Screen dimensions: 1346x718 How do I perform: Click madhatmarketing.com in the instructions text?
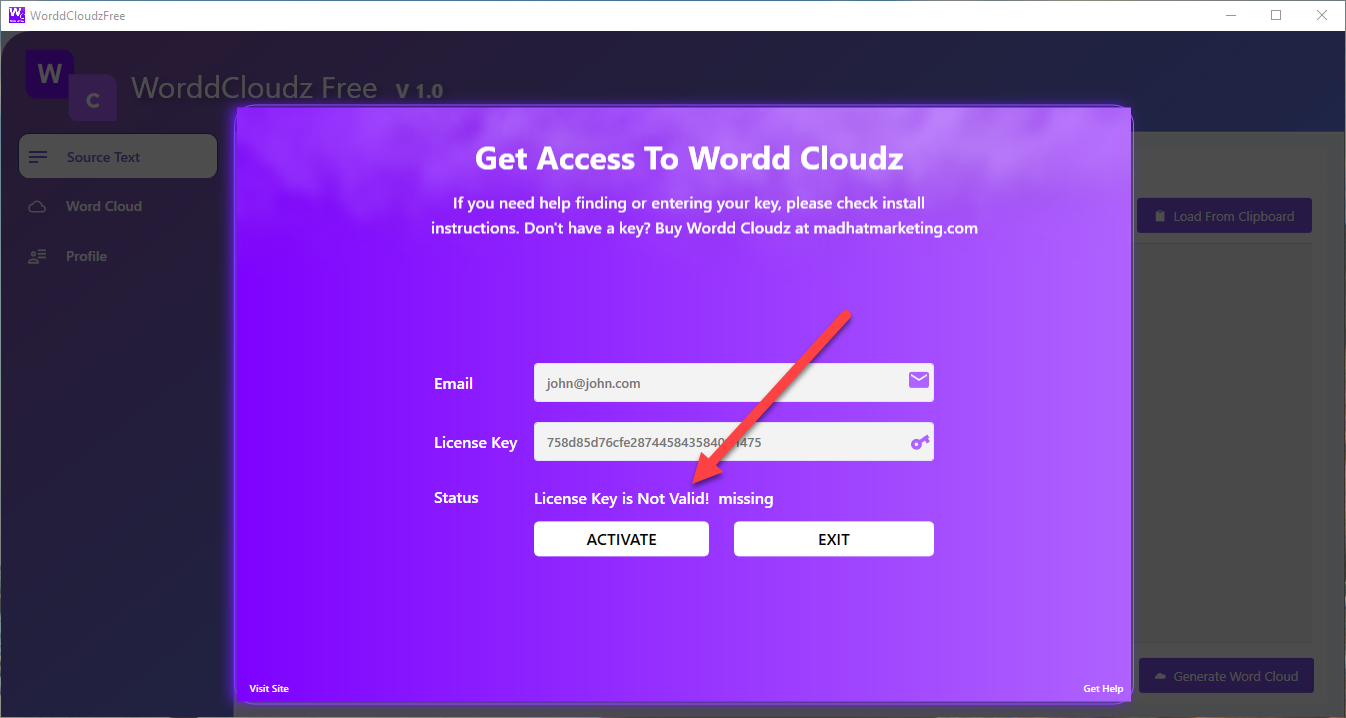[895, 228]
